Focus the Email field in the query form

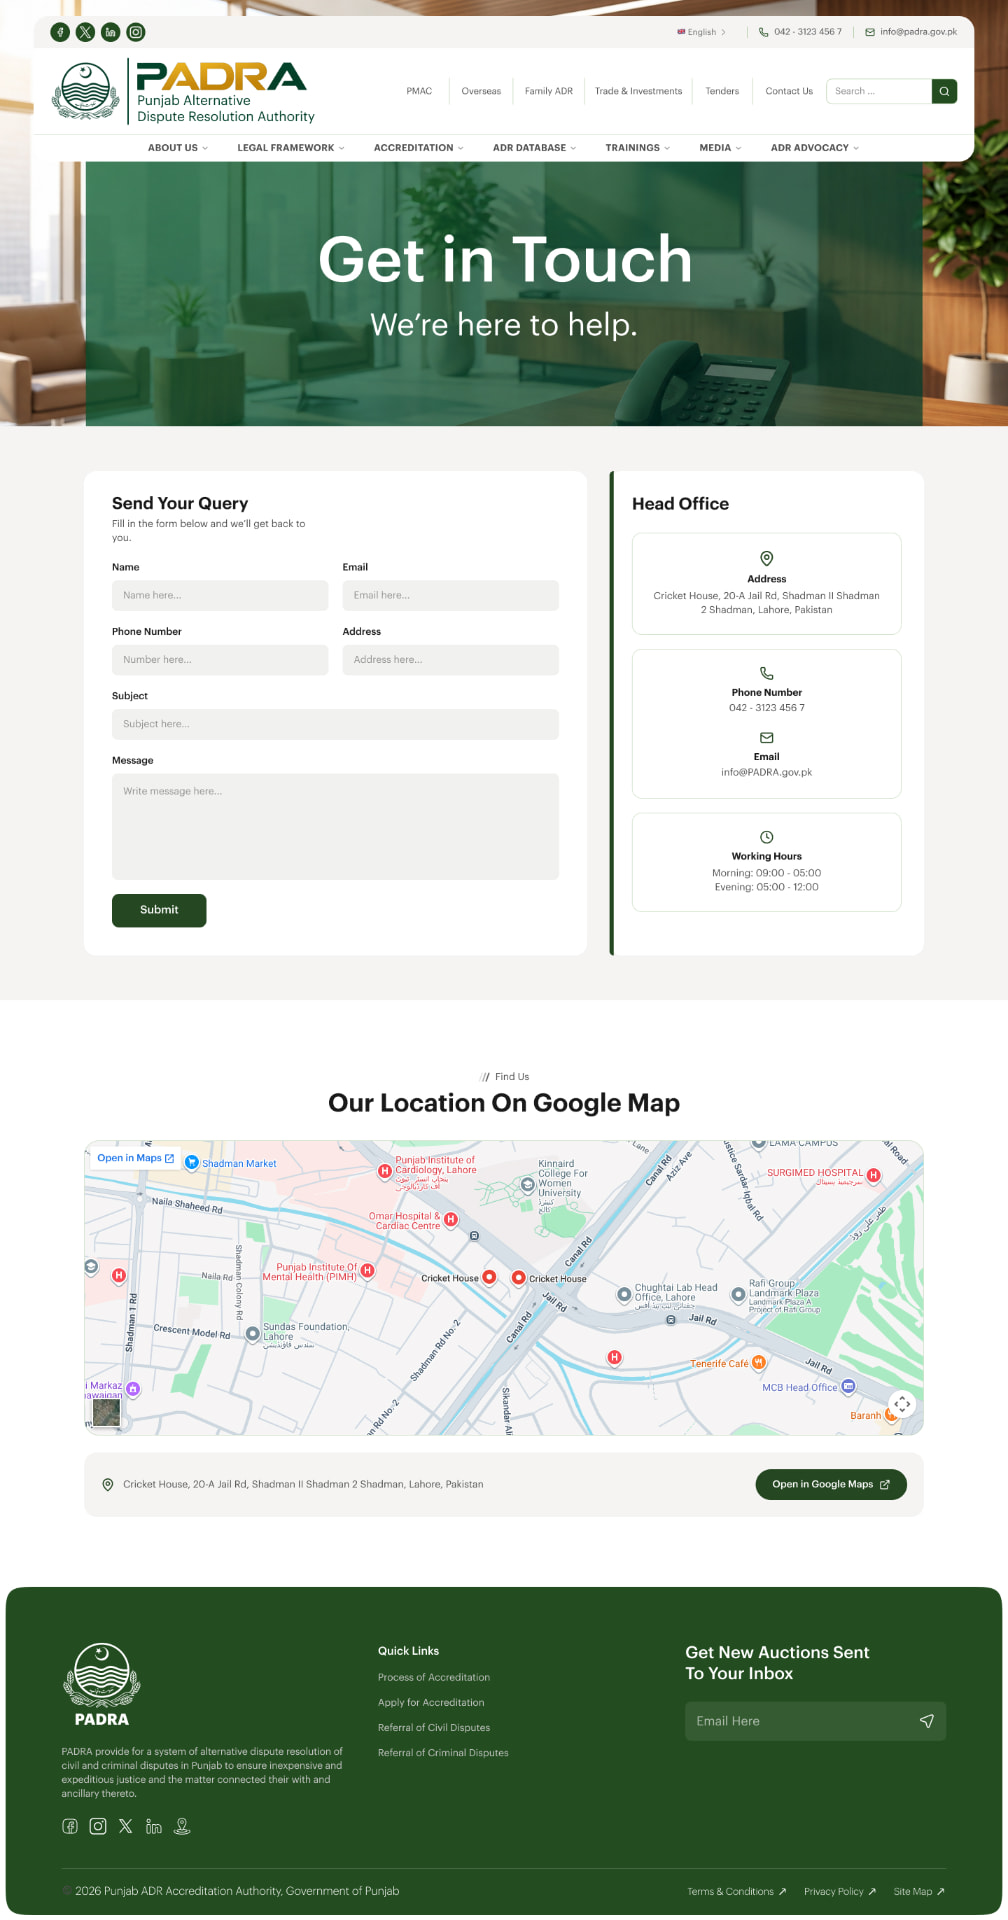tap(450, 596)
